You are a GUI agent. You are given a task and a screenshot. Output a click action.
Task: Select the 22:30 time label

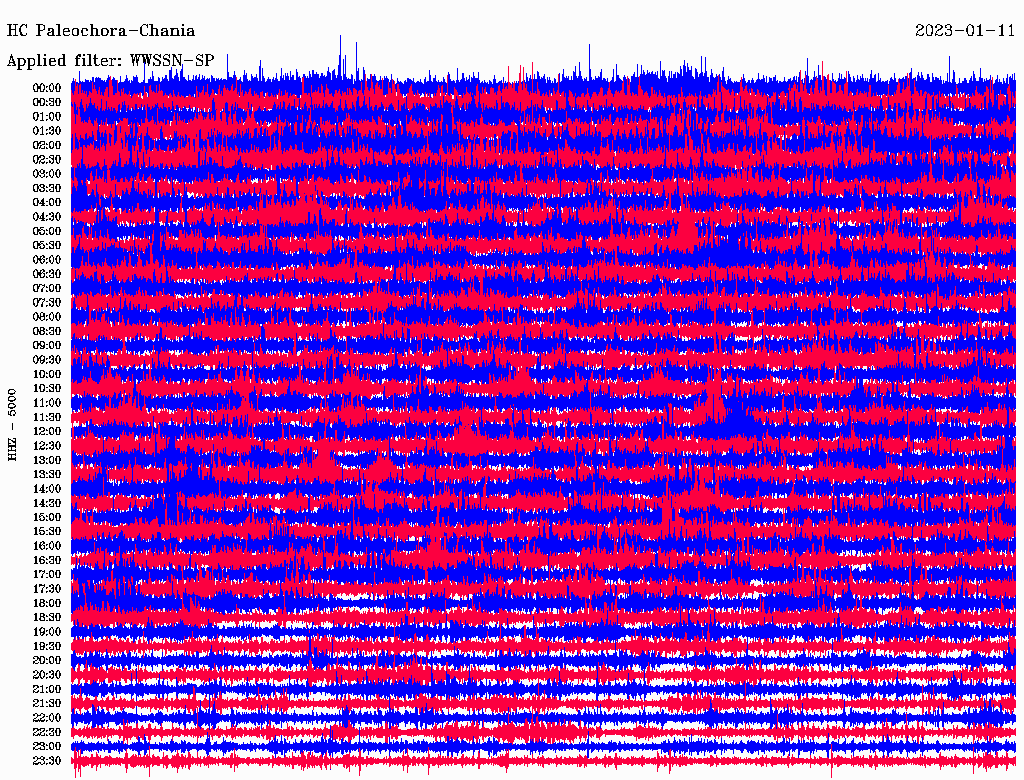[x=47, y=732]
